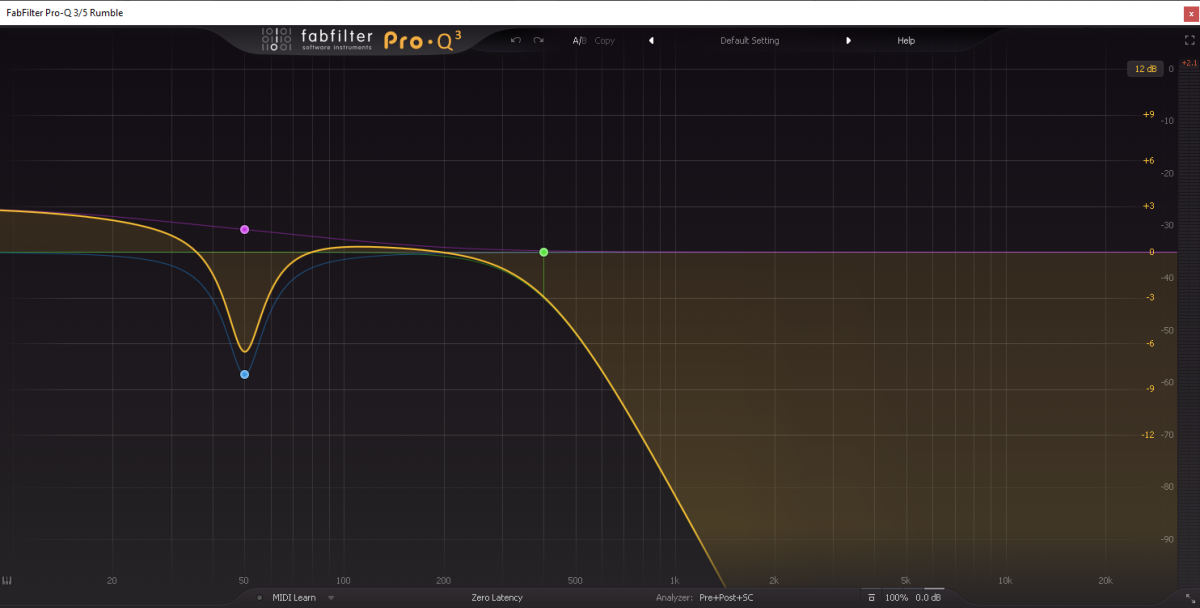Click the 0.0 dB output gain value
The image size is (1200, 608).
(x=929, y=598)
